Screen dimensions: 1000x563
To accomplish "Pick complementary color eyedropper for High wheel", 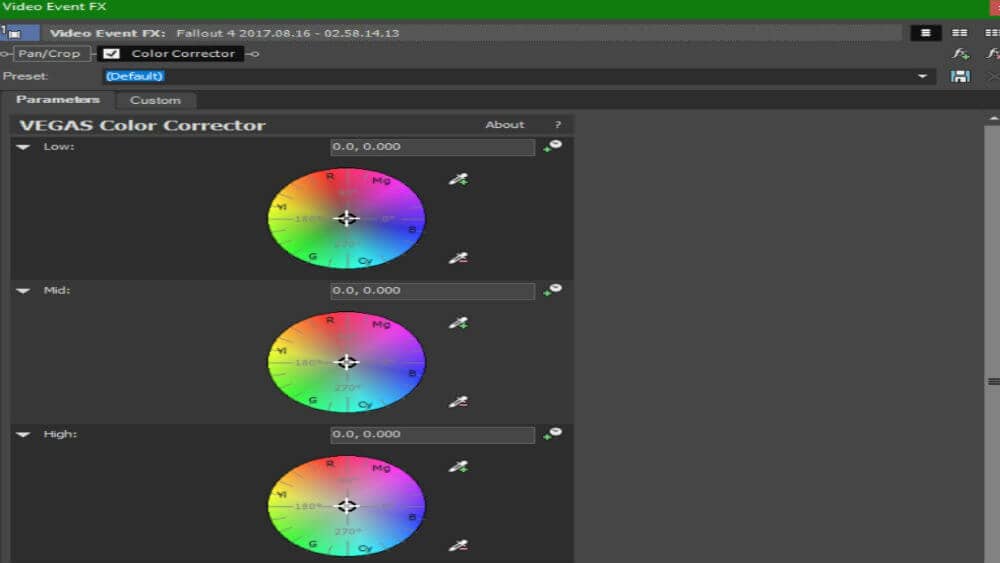I will click(x=458, y=545).
